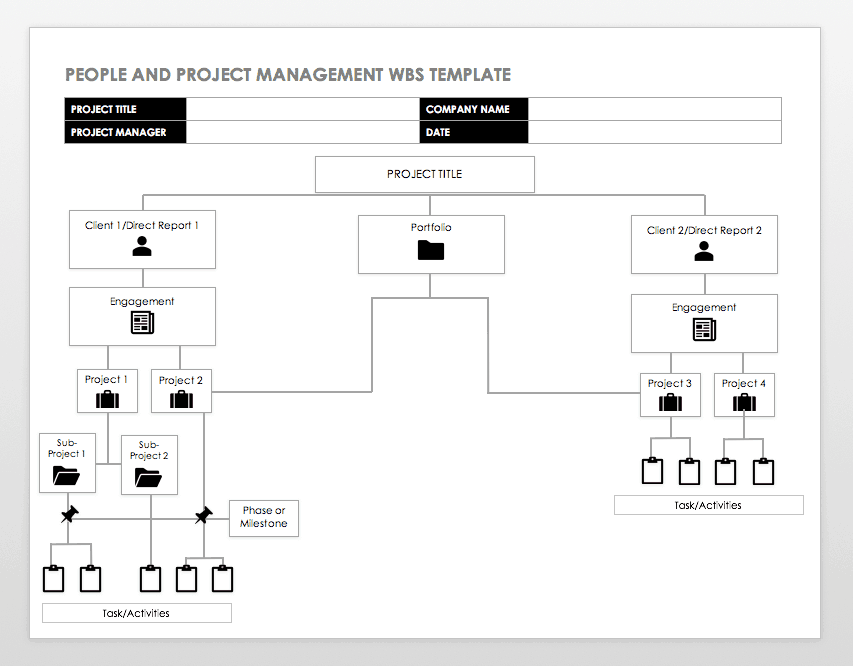Click the person icon under Client 1/Direct Report 1
Viewport: 853px width, 666px height.
[x=142, y=246]
